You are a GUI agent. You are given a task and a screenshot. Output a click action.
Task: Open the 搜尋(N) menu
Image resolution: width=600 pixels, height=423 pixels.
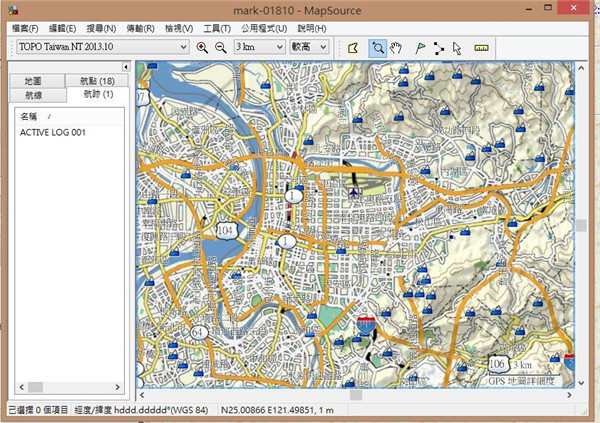pos(101,28)
